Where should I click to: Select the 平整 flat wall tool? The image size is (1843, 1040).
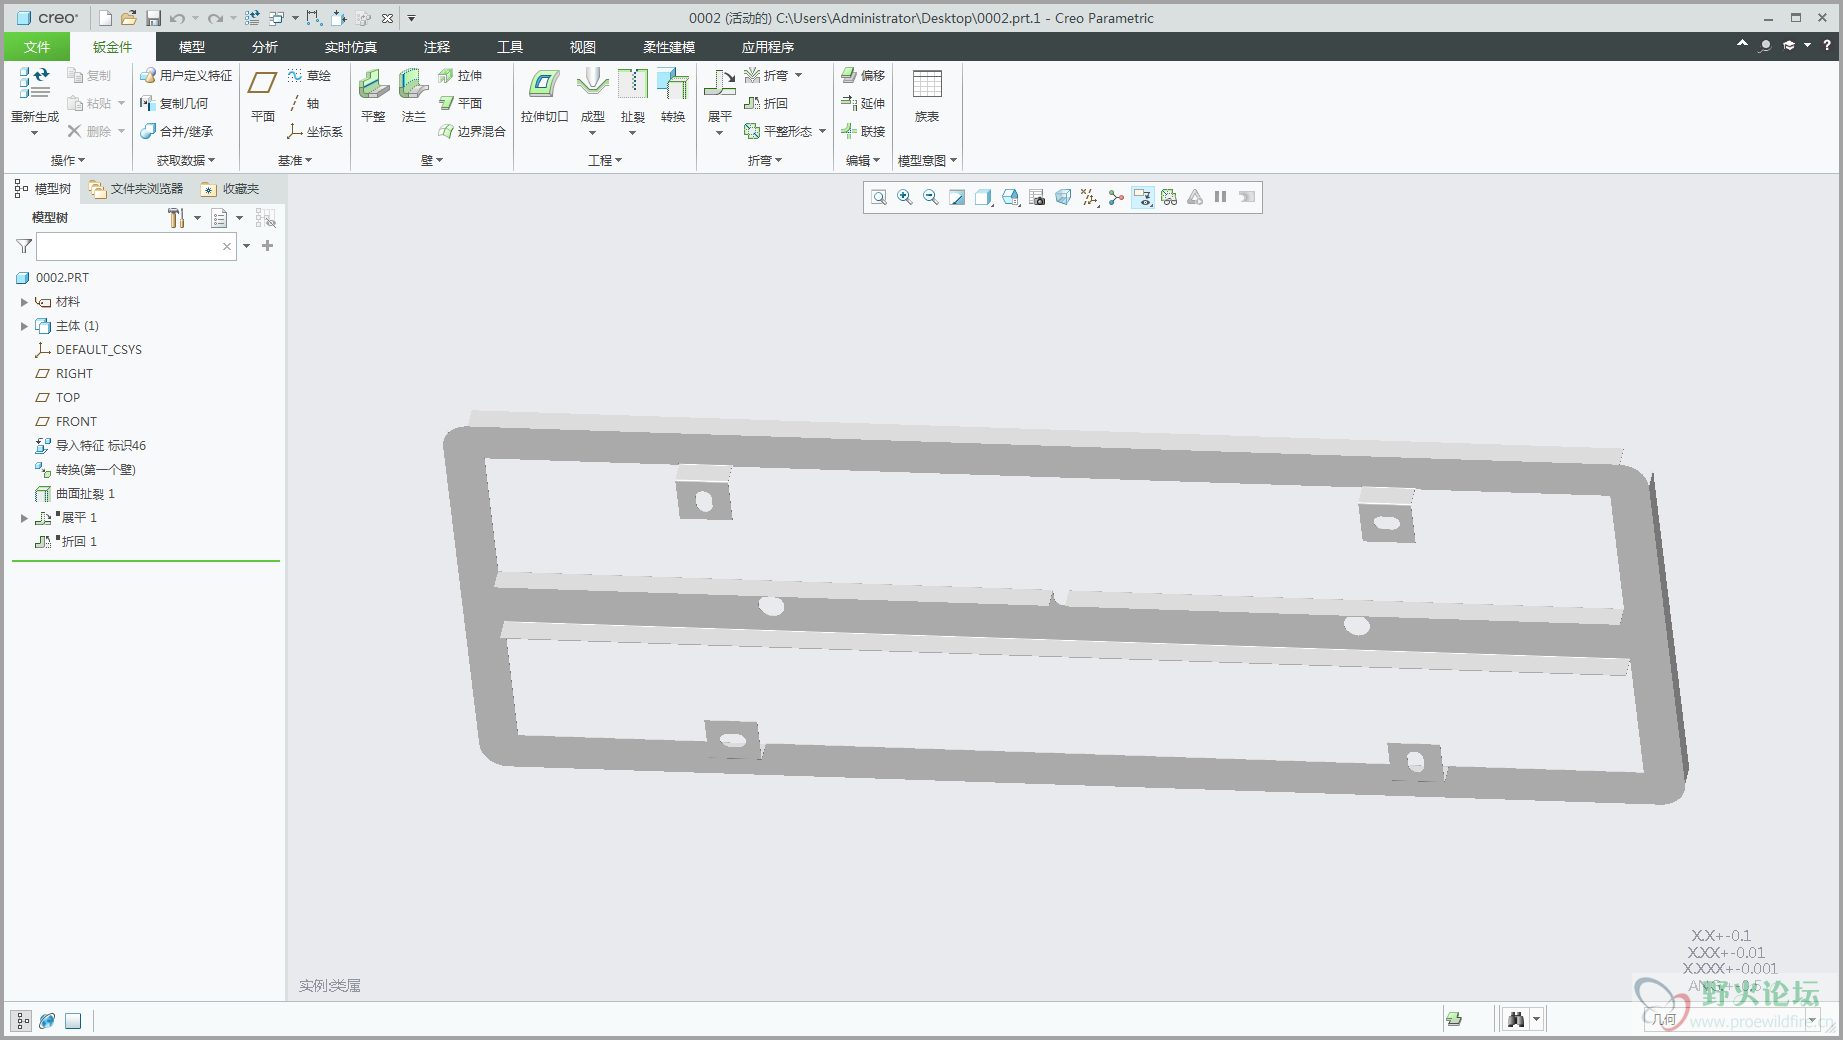coord(373,97)
